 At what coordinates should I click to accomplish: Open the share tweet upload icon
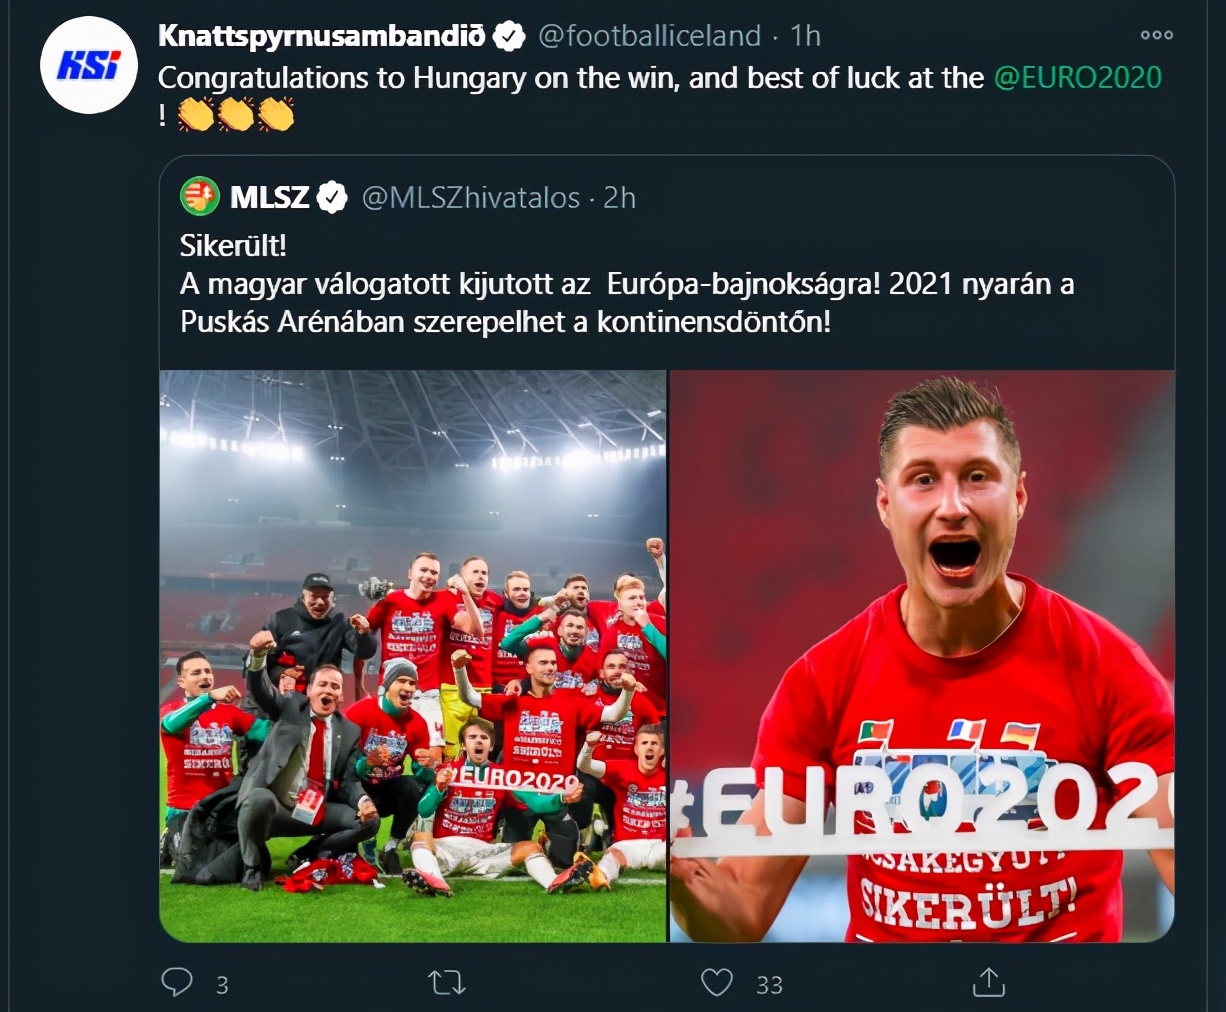pos(988,982)
